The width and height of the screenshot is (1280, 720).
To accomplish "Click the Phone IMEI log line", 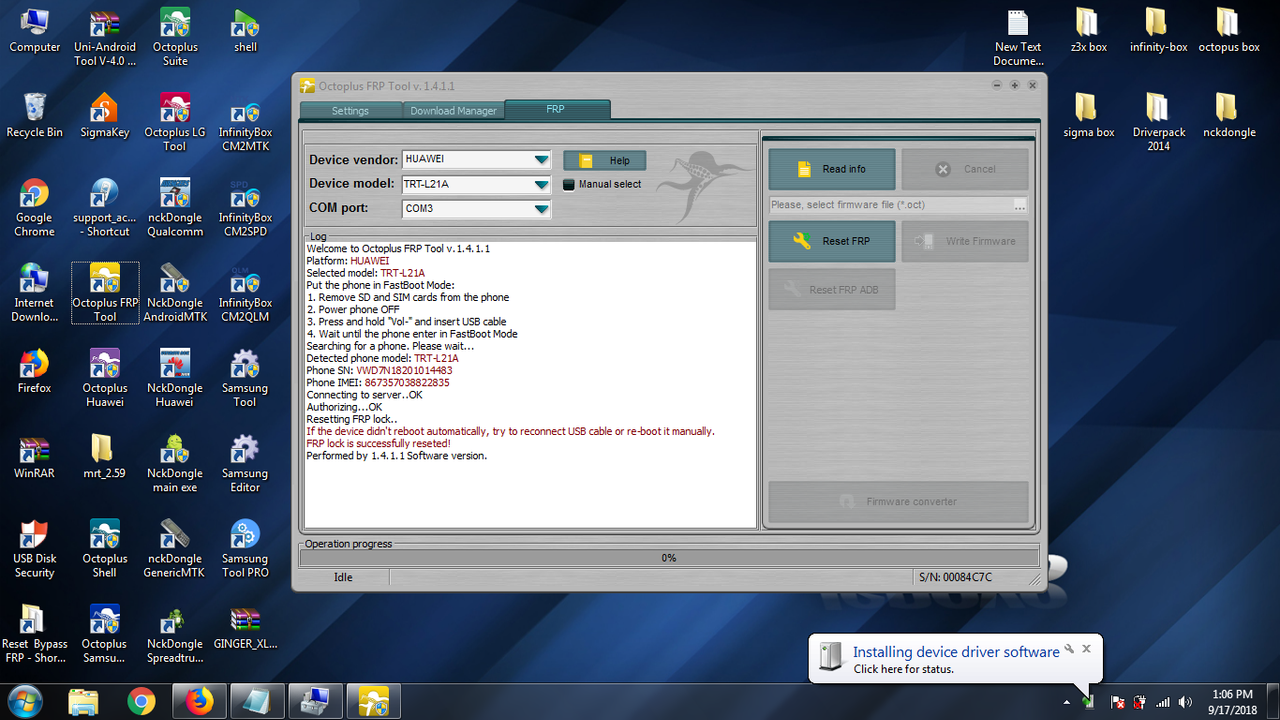I will pos(378,382).
